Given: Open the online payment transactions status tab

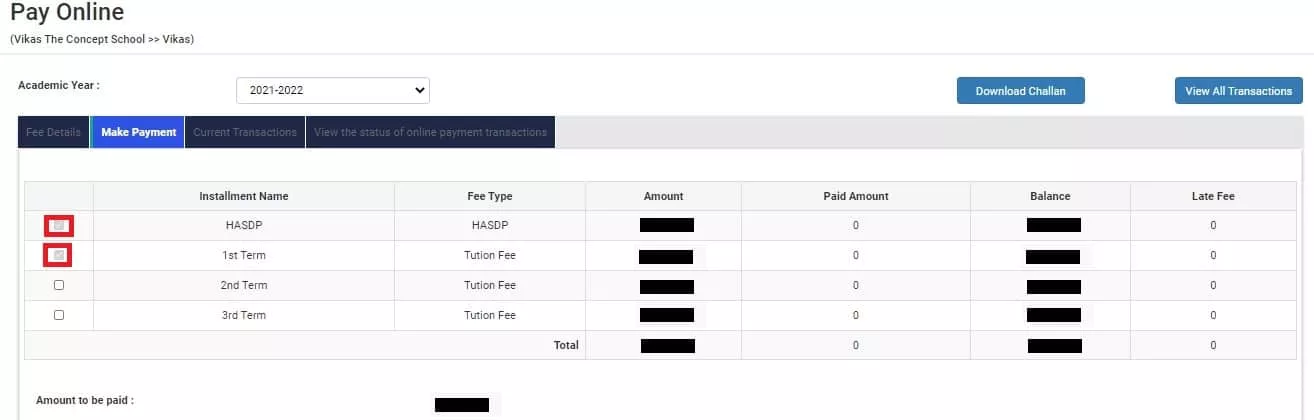Looking at the screenshot, I should 430,132.
